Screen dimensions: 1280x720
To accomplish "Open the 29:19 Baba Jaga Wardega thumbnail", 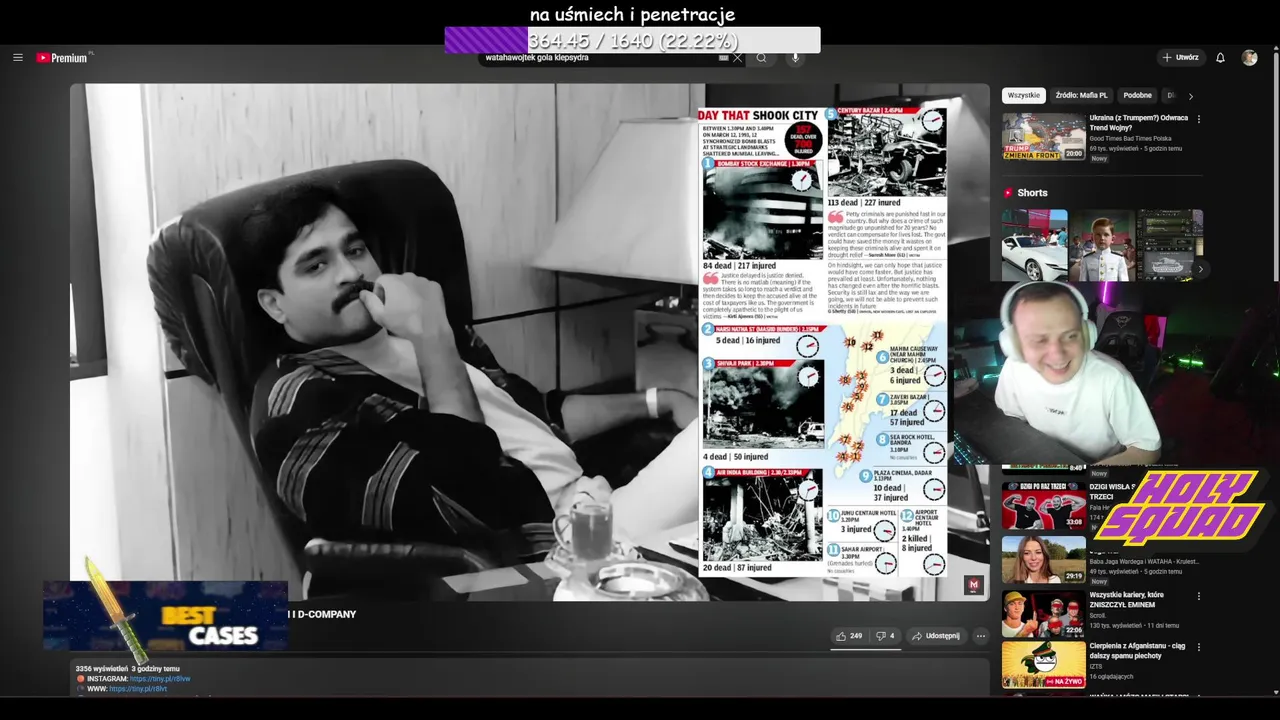I will tap(1044, 560).
